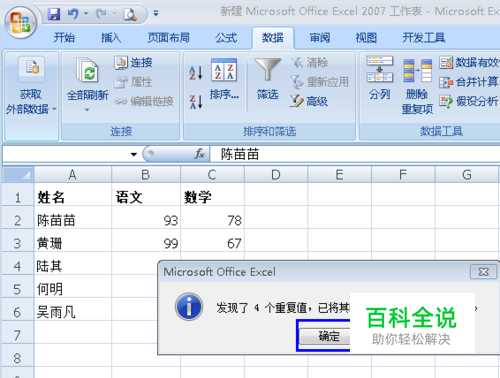
Task: Open Print Preview from quick access toolbar
Action: 130,14
